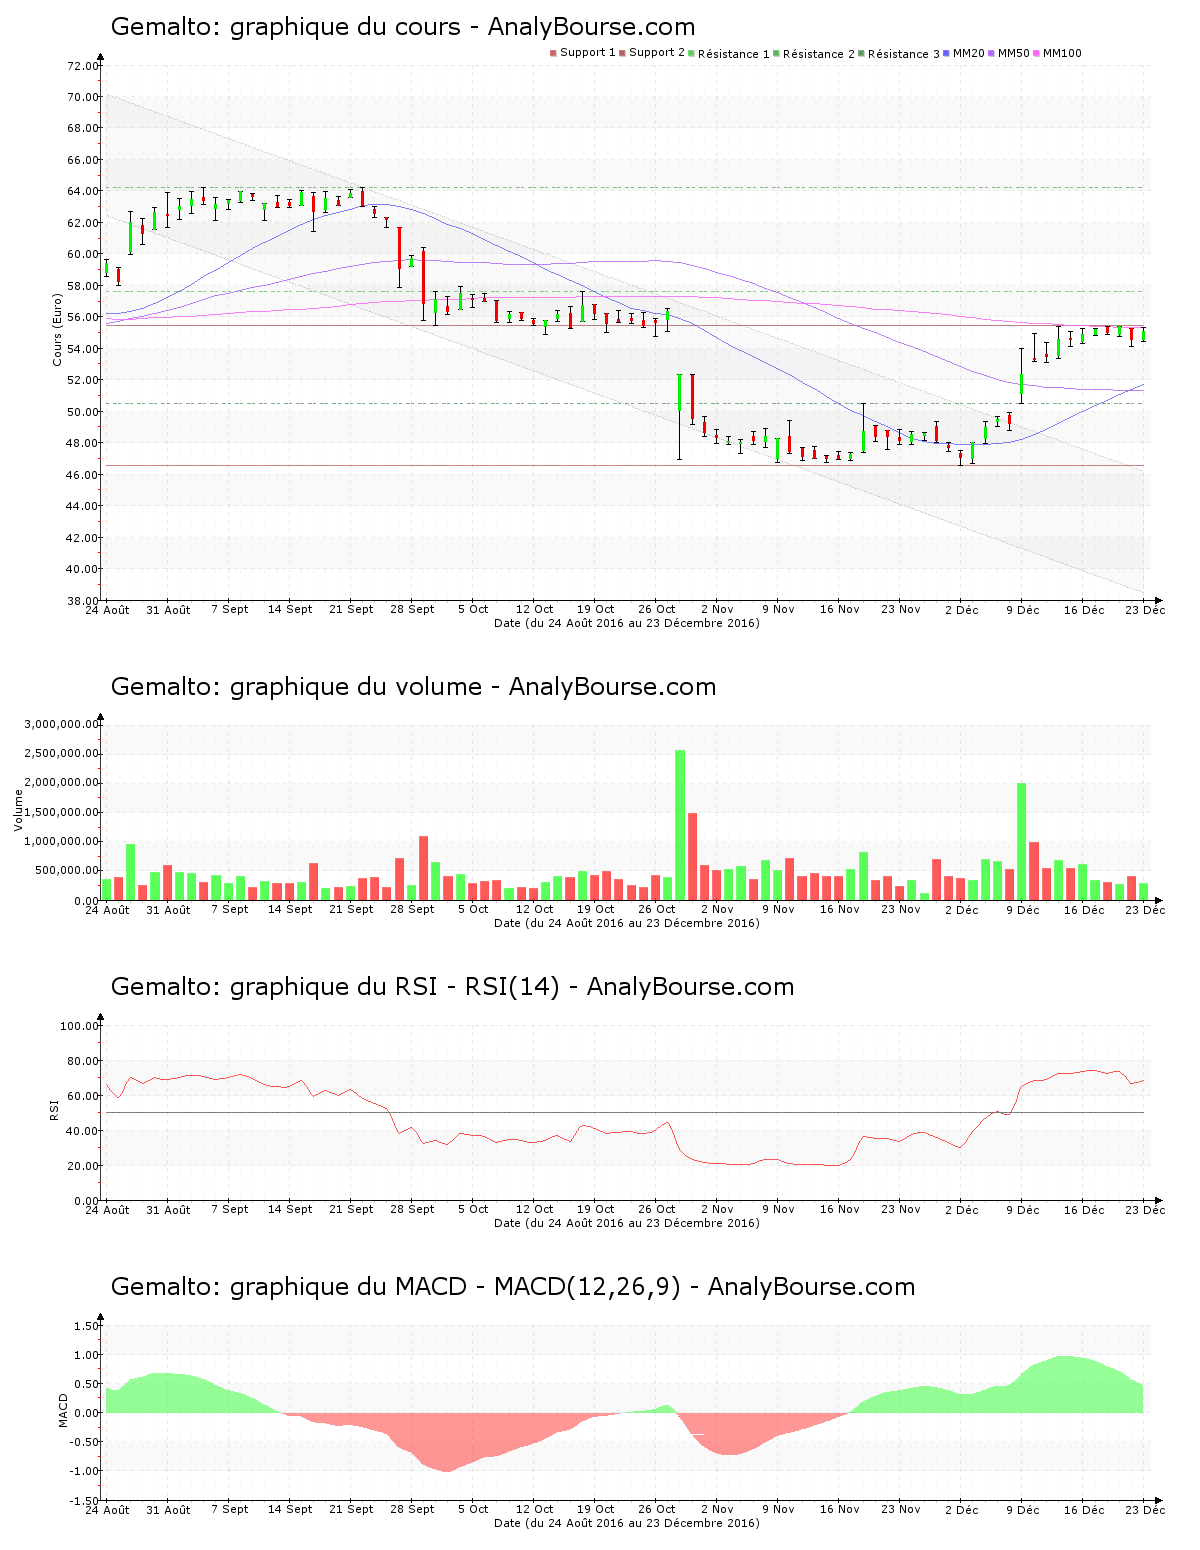This screenshot has width=1200, height=1550.
Task: Select the 'Support 2' legend label
Action: click(x=657, y=53)
